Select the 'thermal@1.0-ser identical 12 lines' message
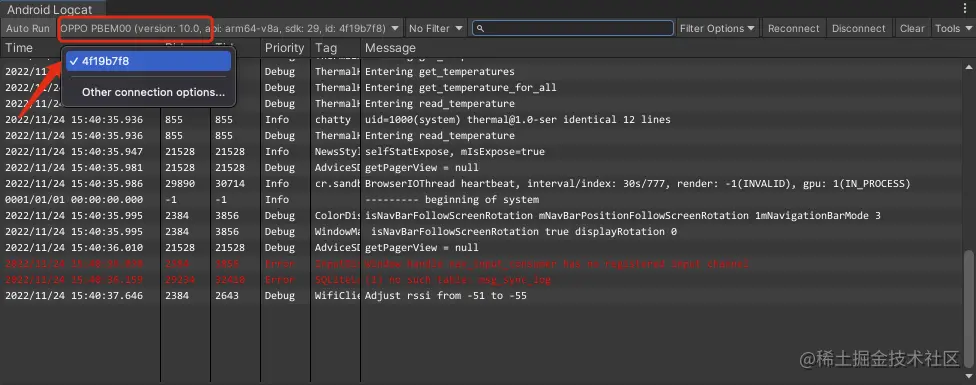The width and height of the screenshot is (976, 385). [x=518, y=119]
